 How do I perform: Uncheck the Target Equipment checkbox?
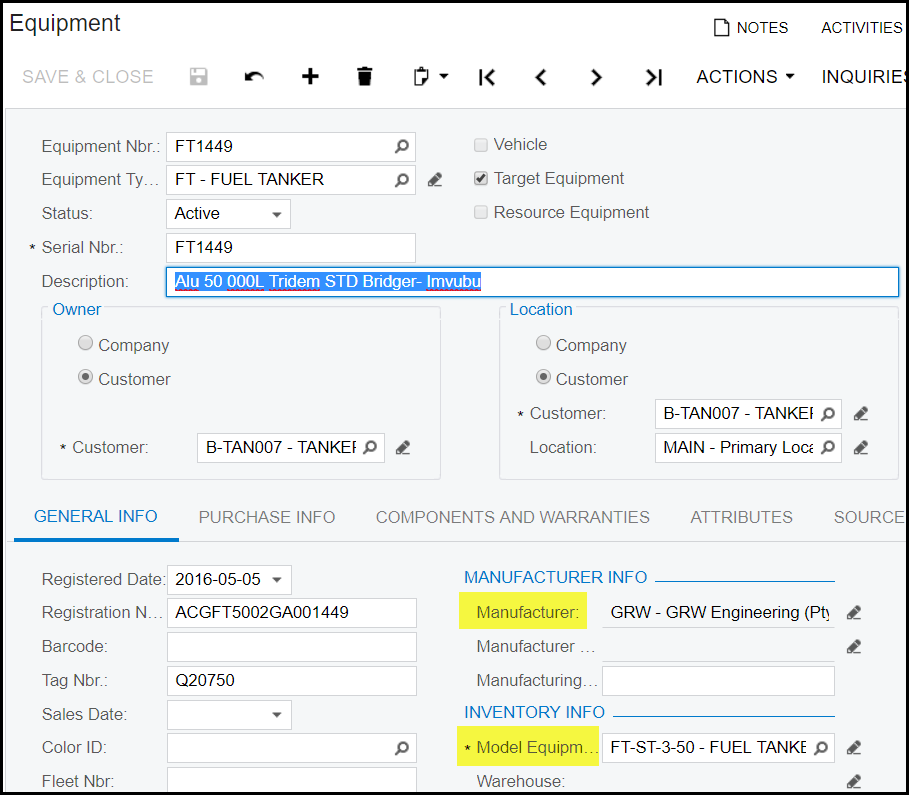[481, 179]
